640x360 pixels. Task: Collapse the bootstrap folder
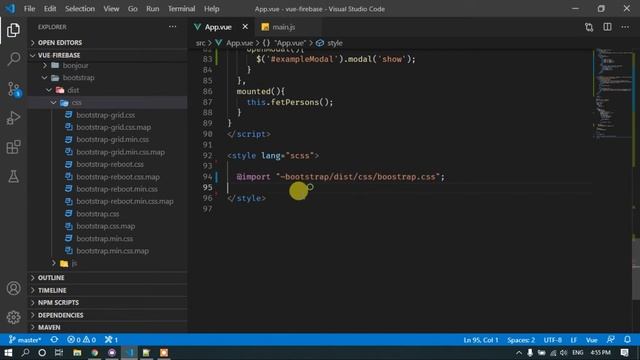point(108,78)
